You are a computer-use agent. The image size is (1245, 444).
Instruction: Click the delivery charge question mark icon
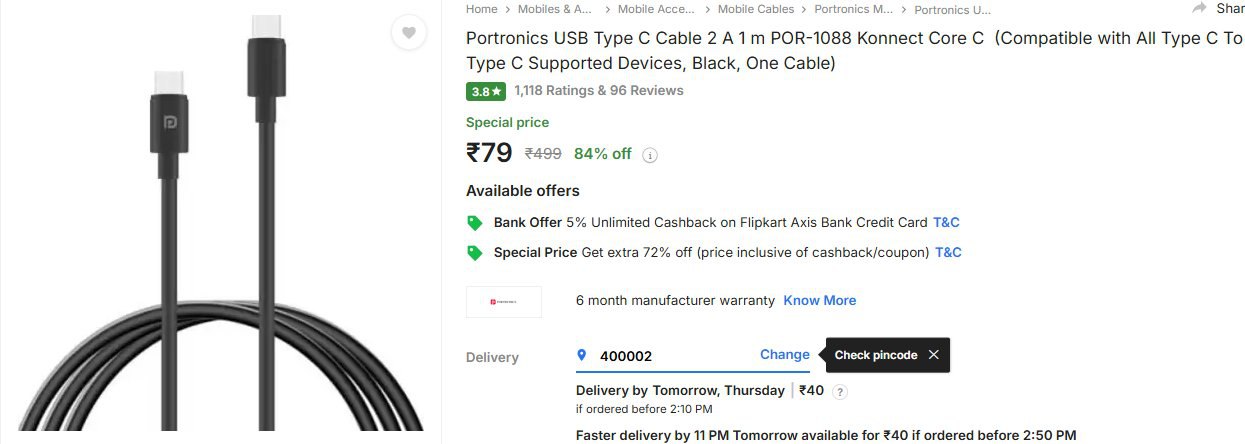[840, 392]
